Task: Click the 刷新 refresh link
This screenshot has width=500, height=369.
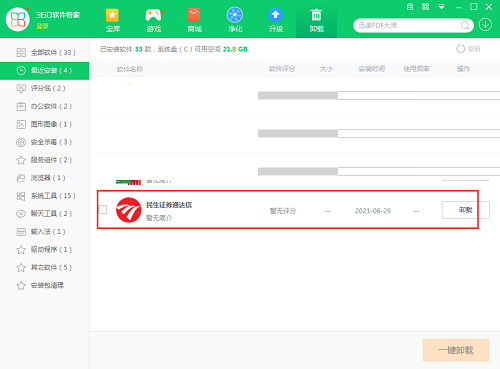Action: pos(468,49)
